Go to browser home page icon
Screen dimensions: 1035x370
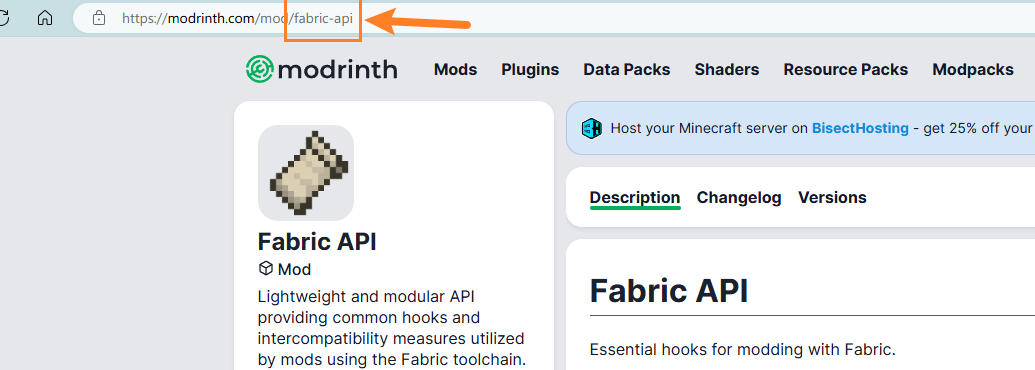45,18
